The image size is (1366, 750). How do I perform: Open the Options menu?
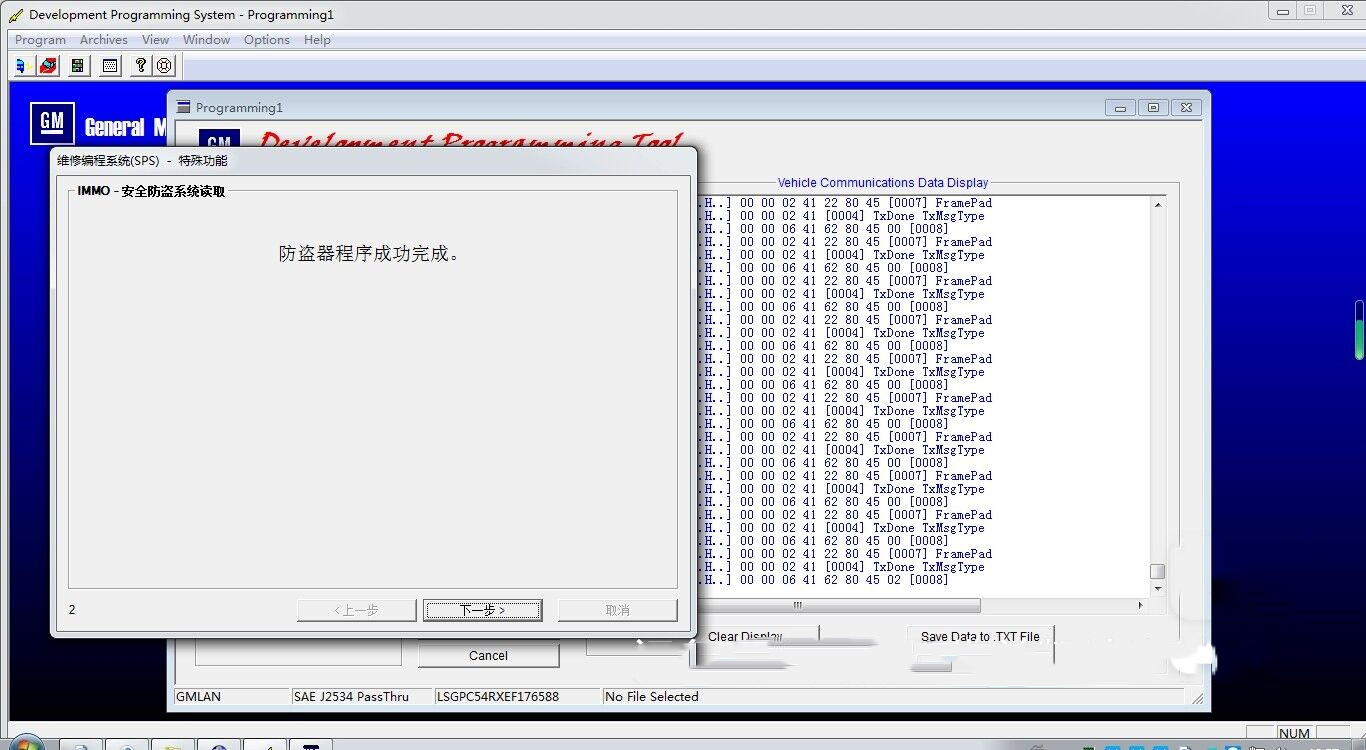pos(267,40)
